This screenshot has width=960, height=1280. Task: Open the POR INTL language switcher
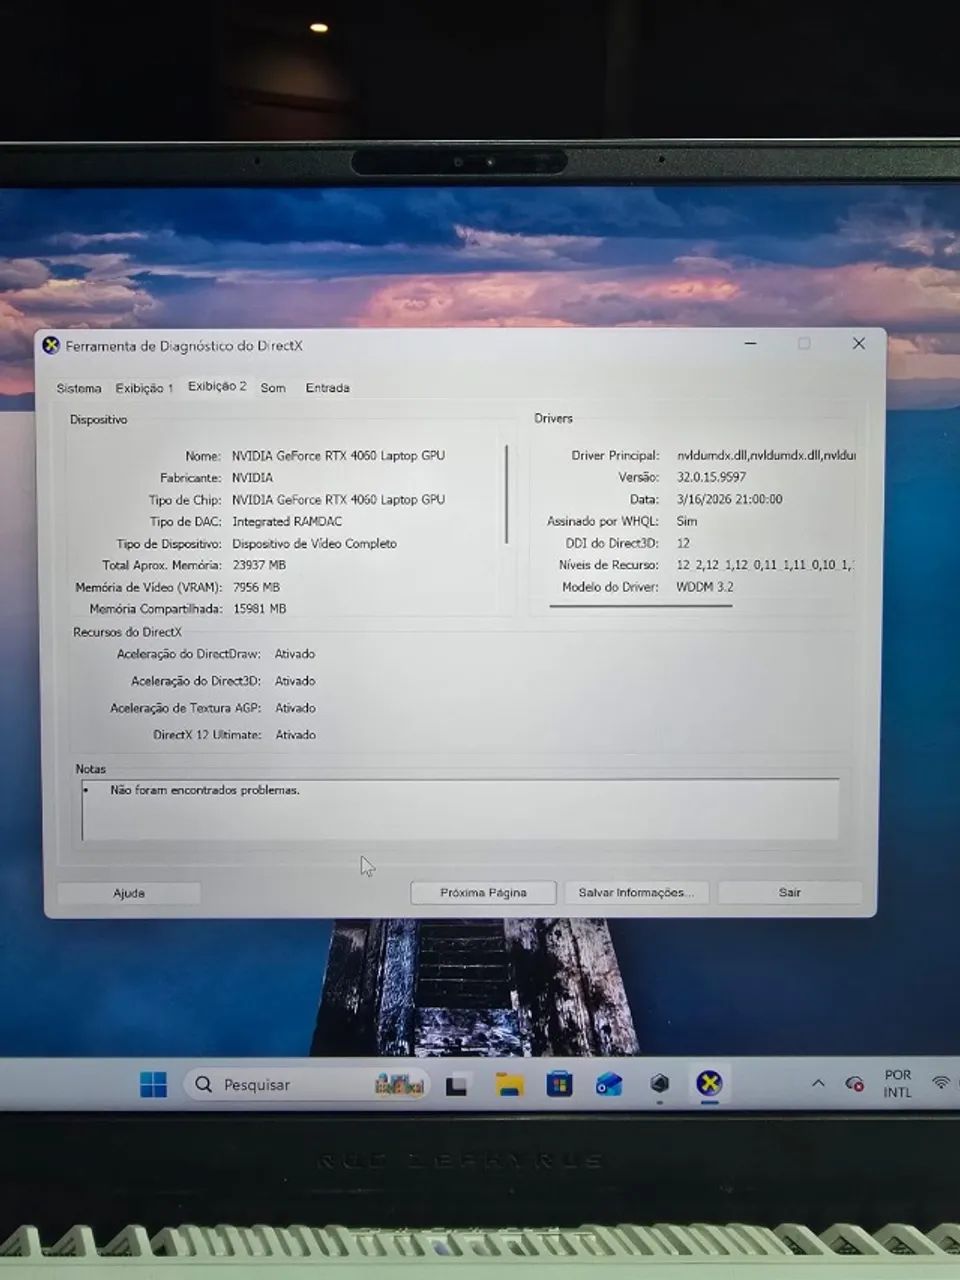(897, 1083)
